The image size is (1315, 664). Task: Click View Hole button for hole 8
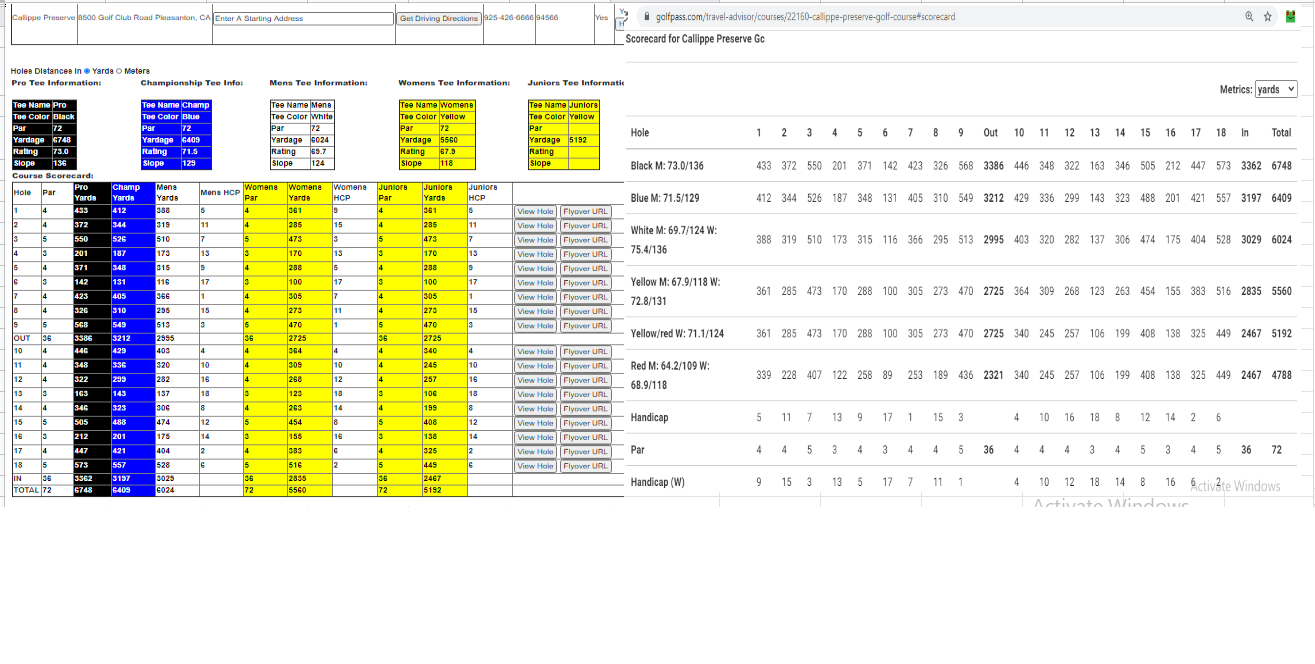pos(535,311)
